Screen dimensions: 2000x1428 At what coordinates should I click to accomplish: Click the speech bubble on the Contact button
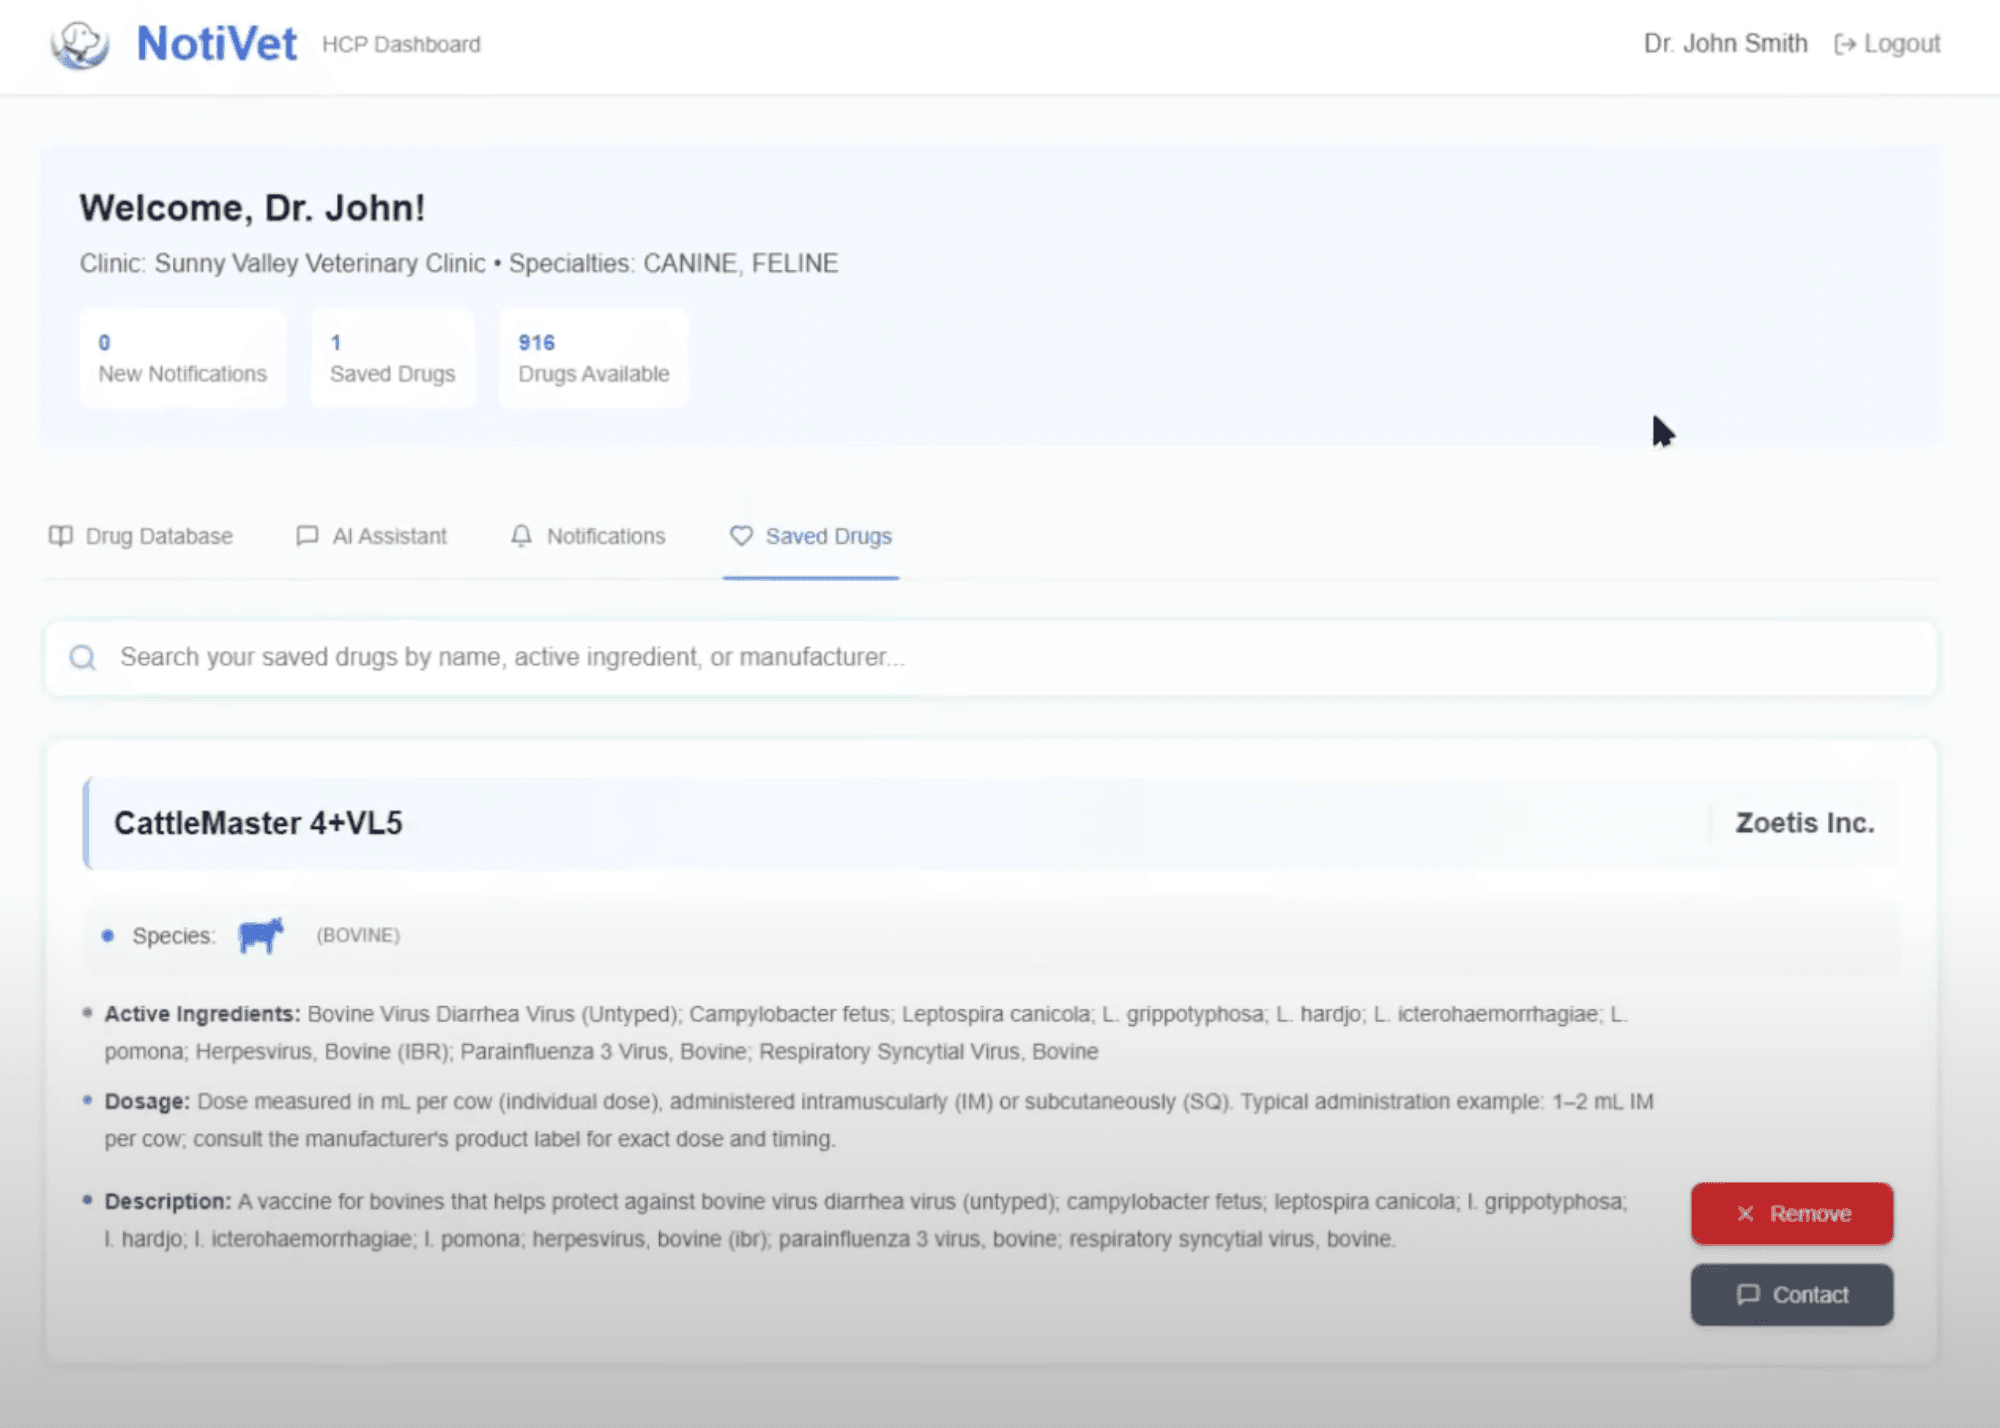[x=1748, y=1294]
